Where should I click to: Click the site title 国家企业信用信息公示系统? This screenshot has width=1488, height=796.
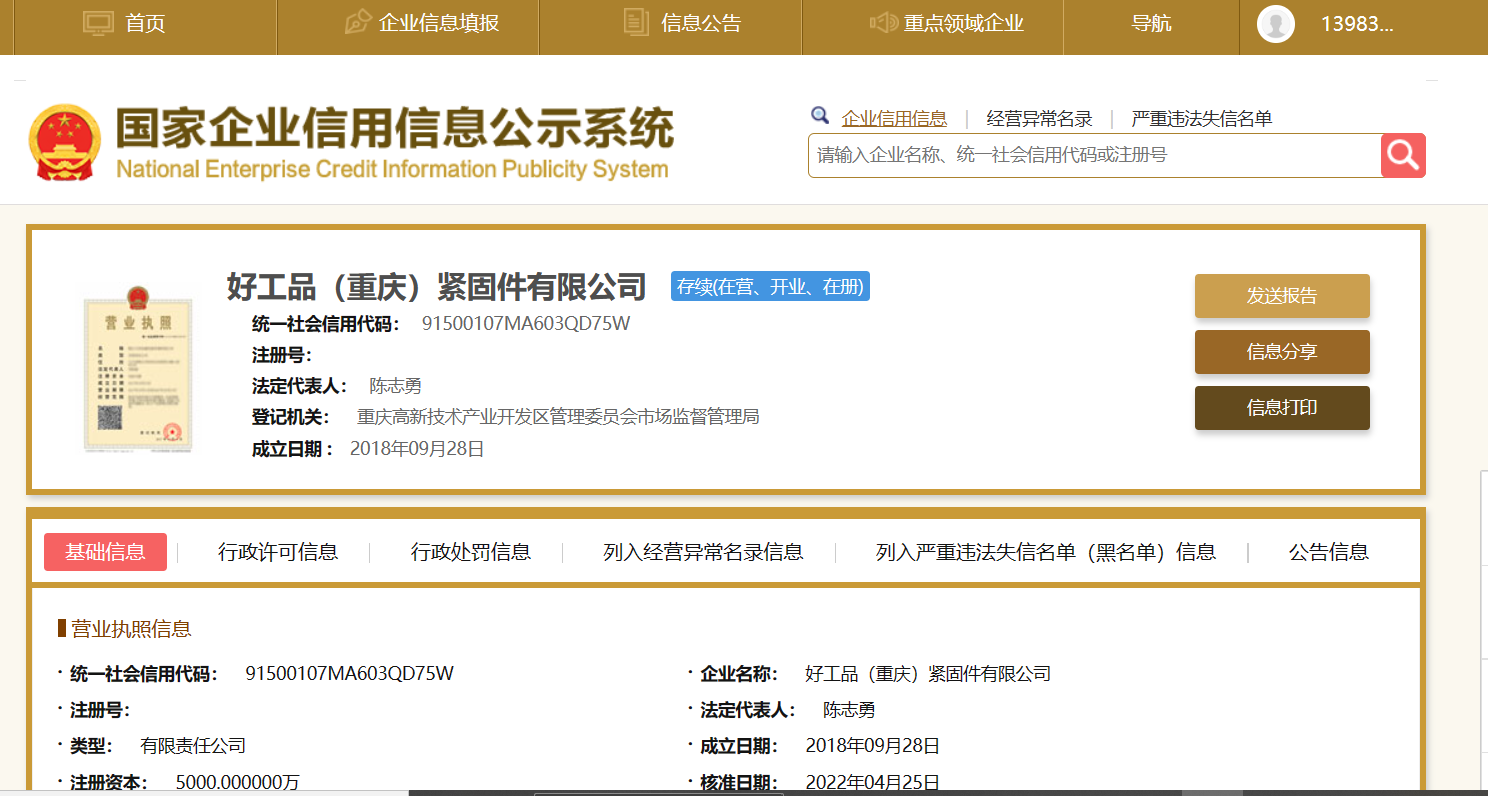pos(394,128)
